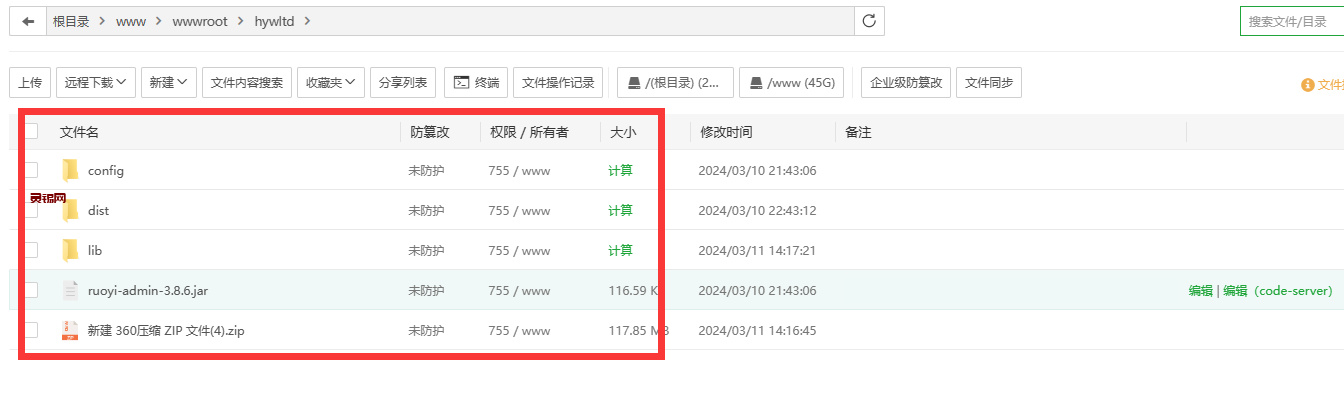Viewport: 1344px width, 407px height.
Task: Go to 根目录 in breadcrumb
Action: (71, 21)
